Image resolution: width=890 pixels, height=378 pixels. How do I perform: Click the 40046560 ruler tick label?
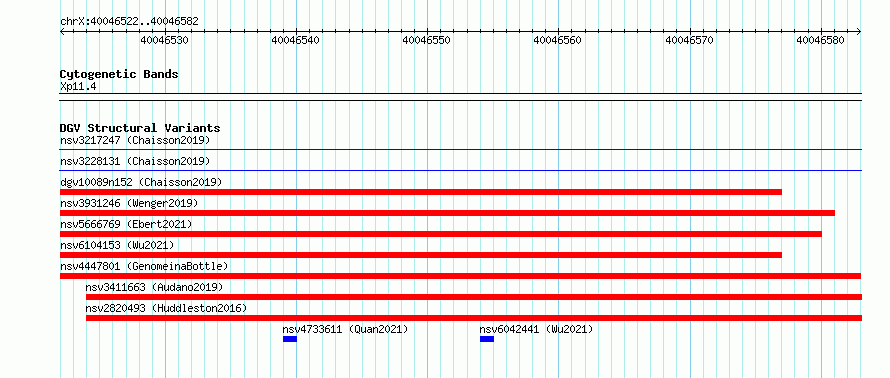tap(558, 40)
